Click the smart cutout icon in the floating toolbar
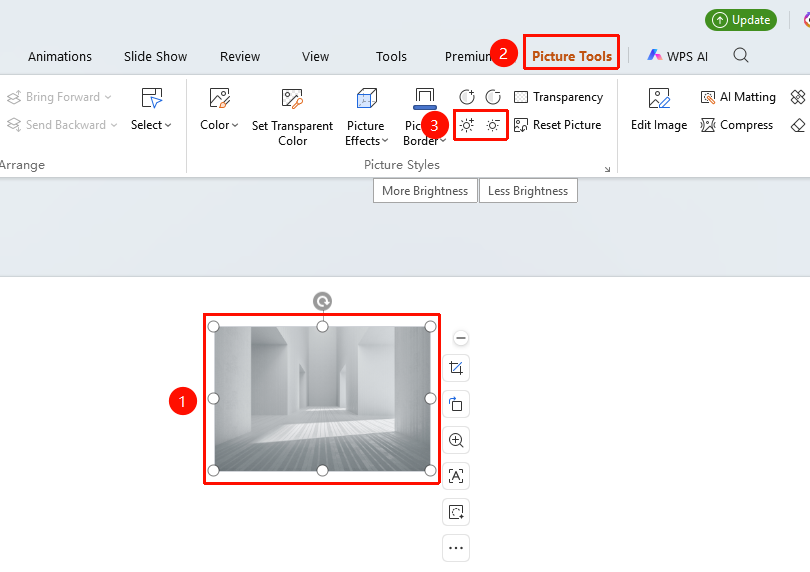Viewport: 810px width, 572px height. click(456, 512)
